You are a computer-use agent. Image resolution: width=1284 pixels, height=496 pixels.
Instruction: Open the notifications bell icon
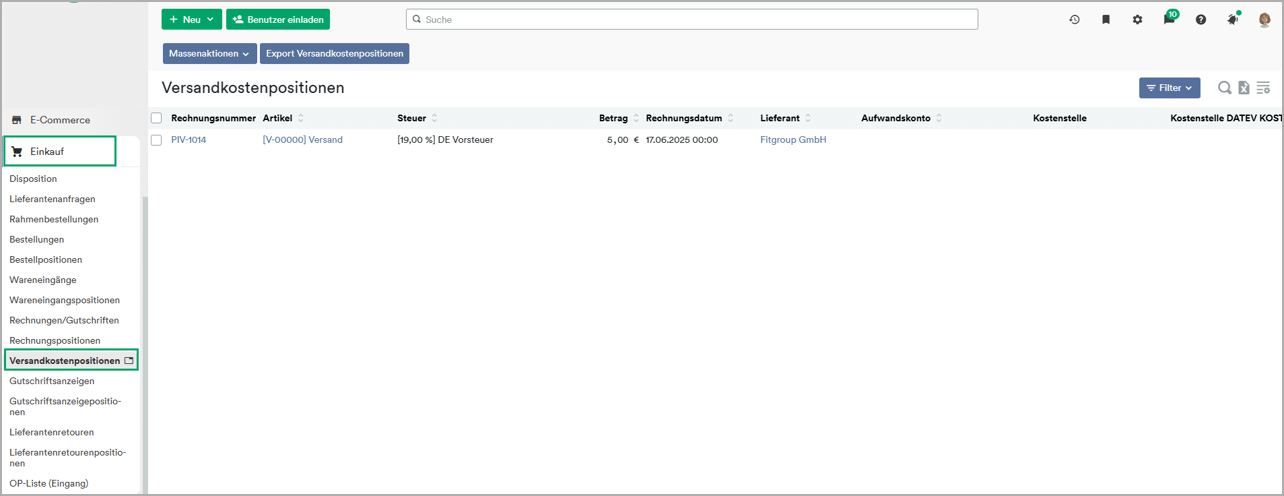[x=1232, y=19]
